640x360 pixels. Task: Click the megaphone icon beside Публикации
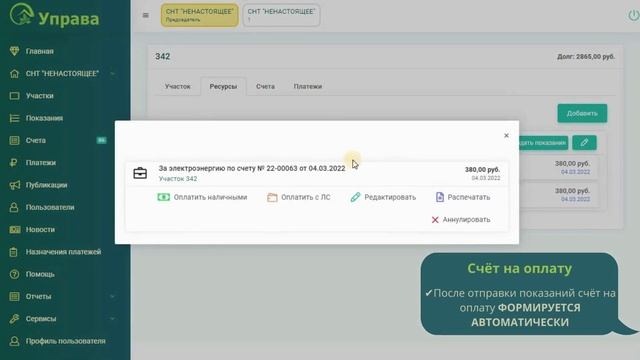tap(14, 185)
